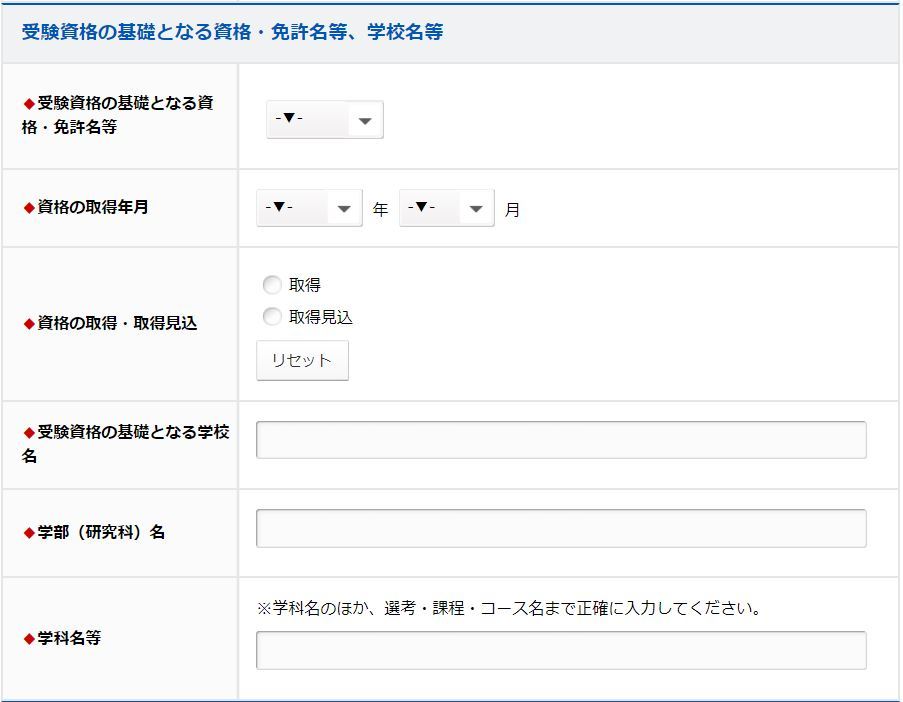Open the 資格・免許名等 dropdown
The image size is (903, 702).
324,120
